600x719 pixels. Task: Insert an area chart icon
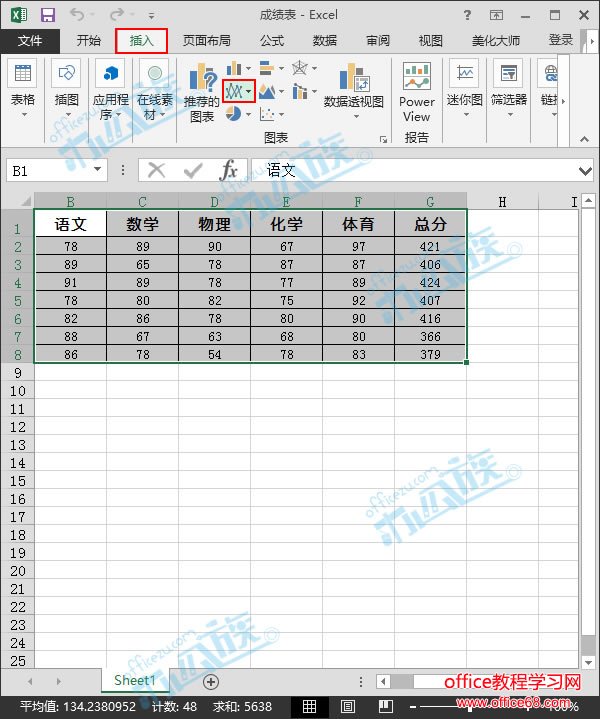267,91
